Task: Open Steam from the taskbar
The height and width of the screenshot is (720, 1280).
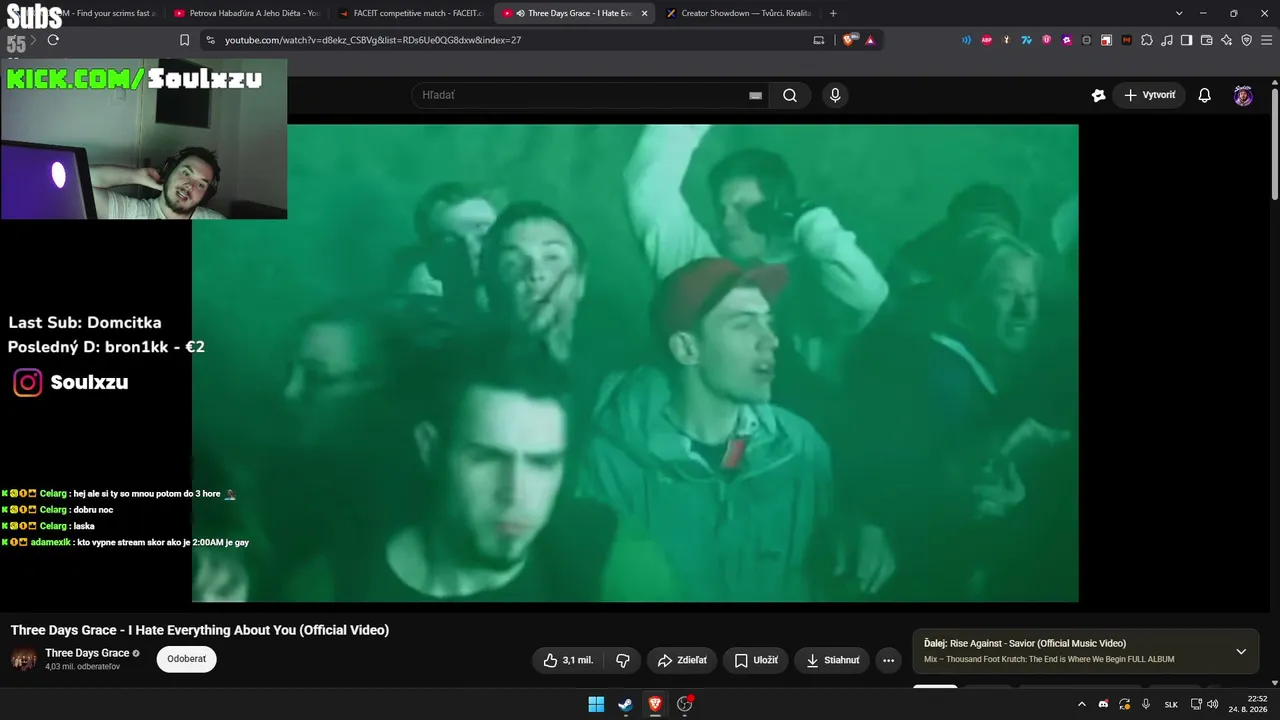Action: point(625,704)
